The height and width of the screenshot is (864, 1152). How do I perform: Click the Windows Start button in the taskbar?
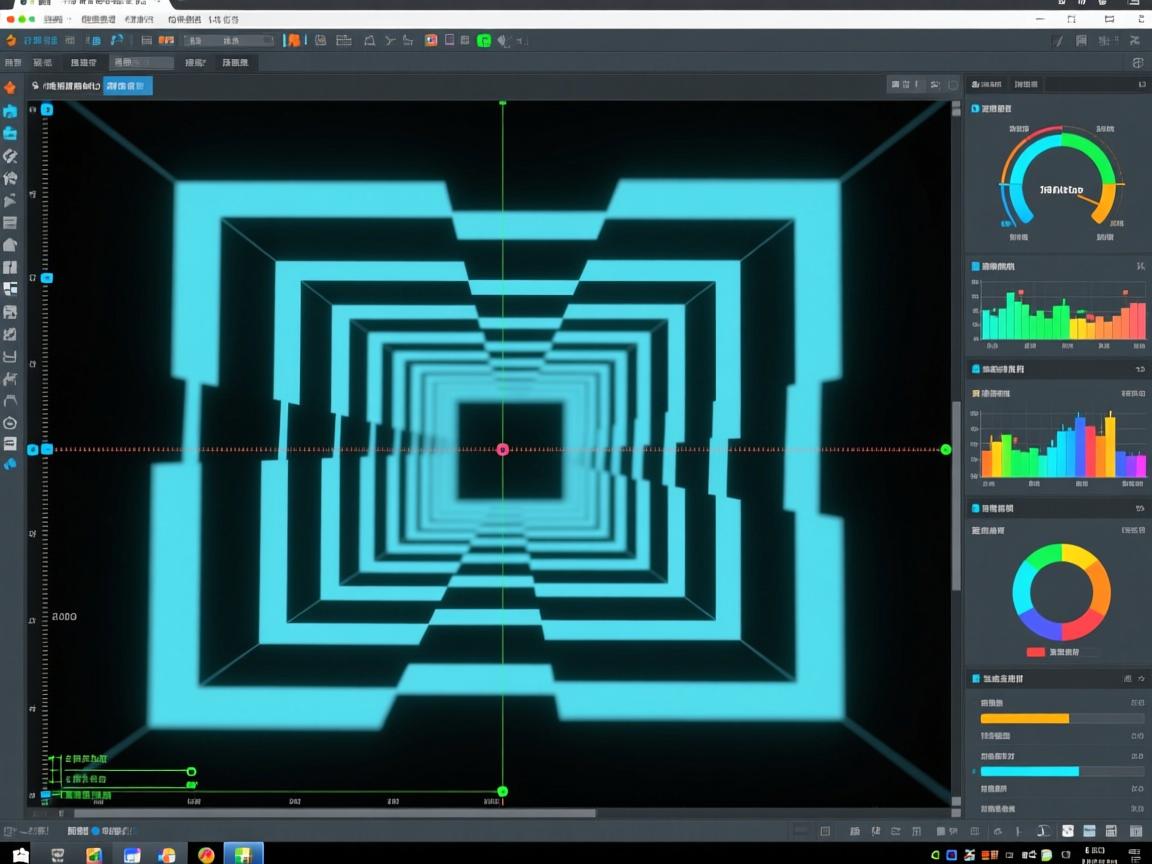point(20,855)
